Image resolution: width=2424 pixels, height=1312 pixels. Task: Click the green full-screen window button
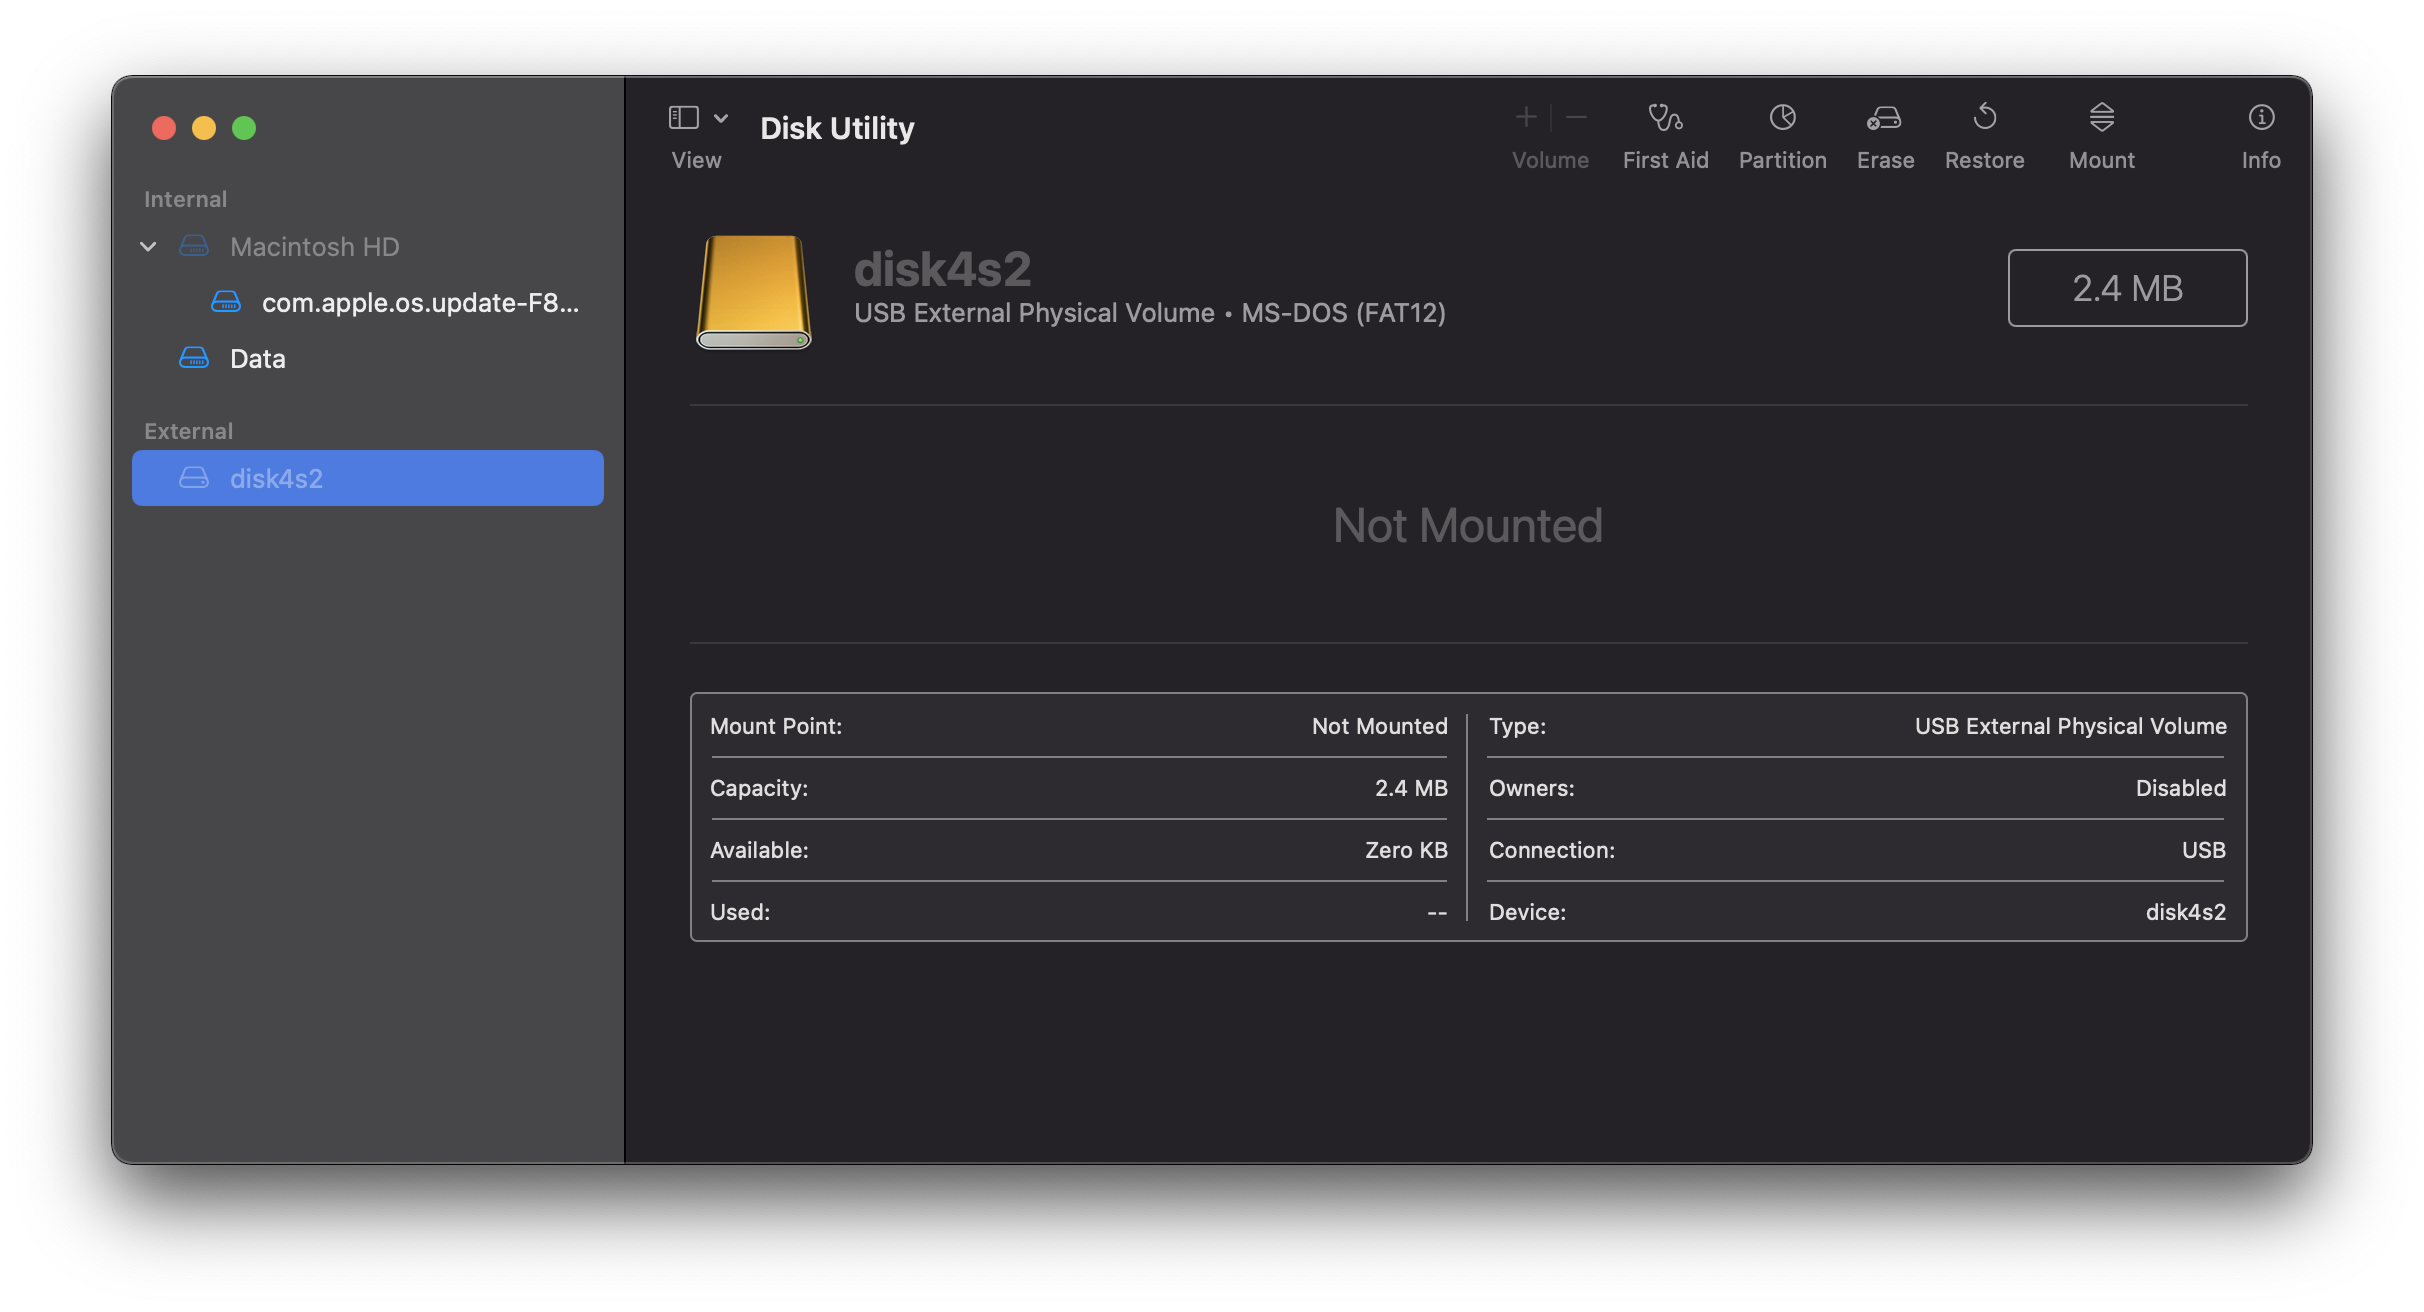tap(244, 128)
